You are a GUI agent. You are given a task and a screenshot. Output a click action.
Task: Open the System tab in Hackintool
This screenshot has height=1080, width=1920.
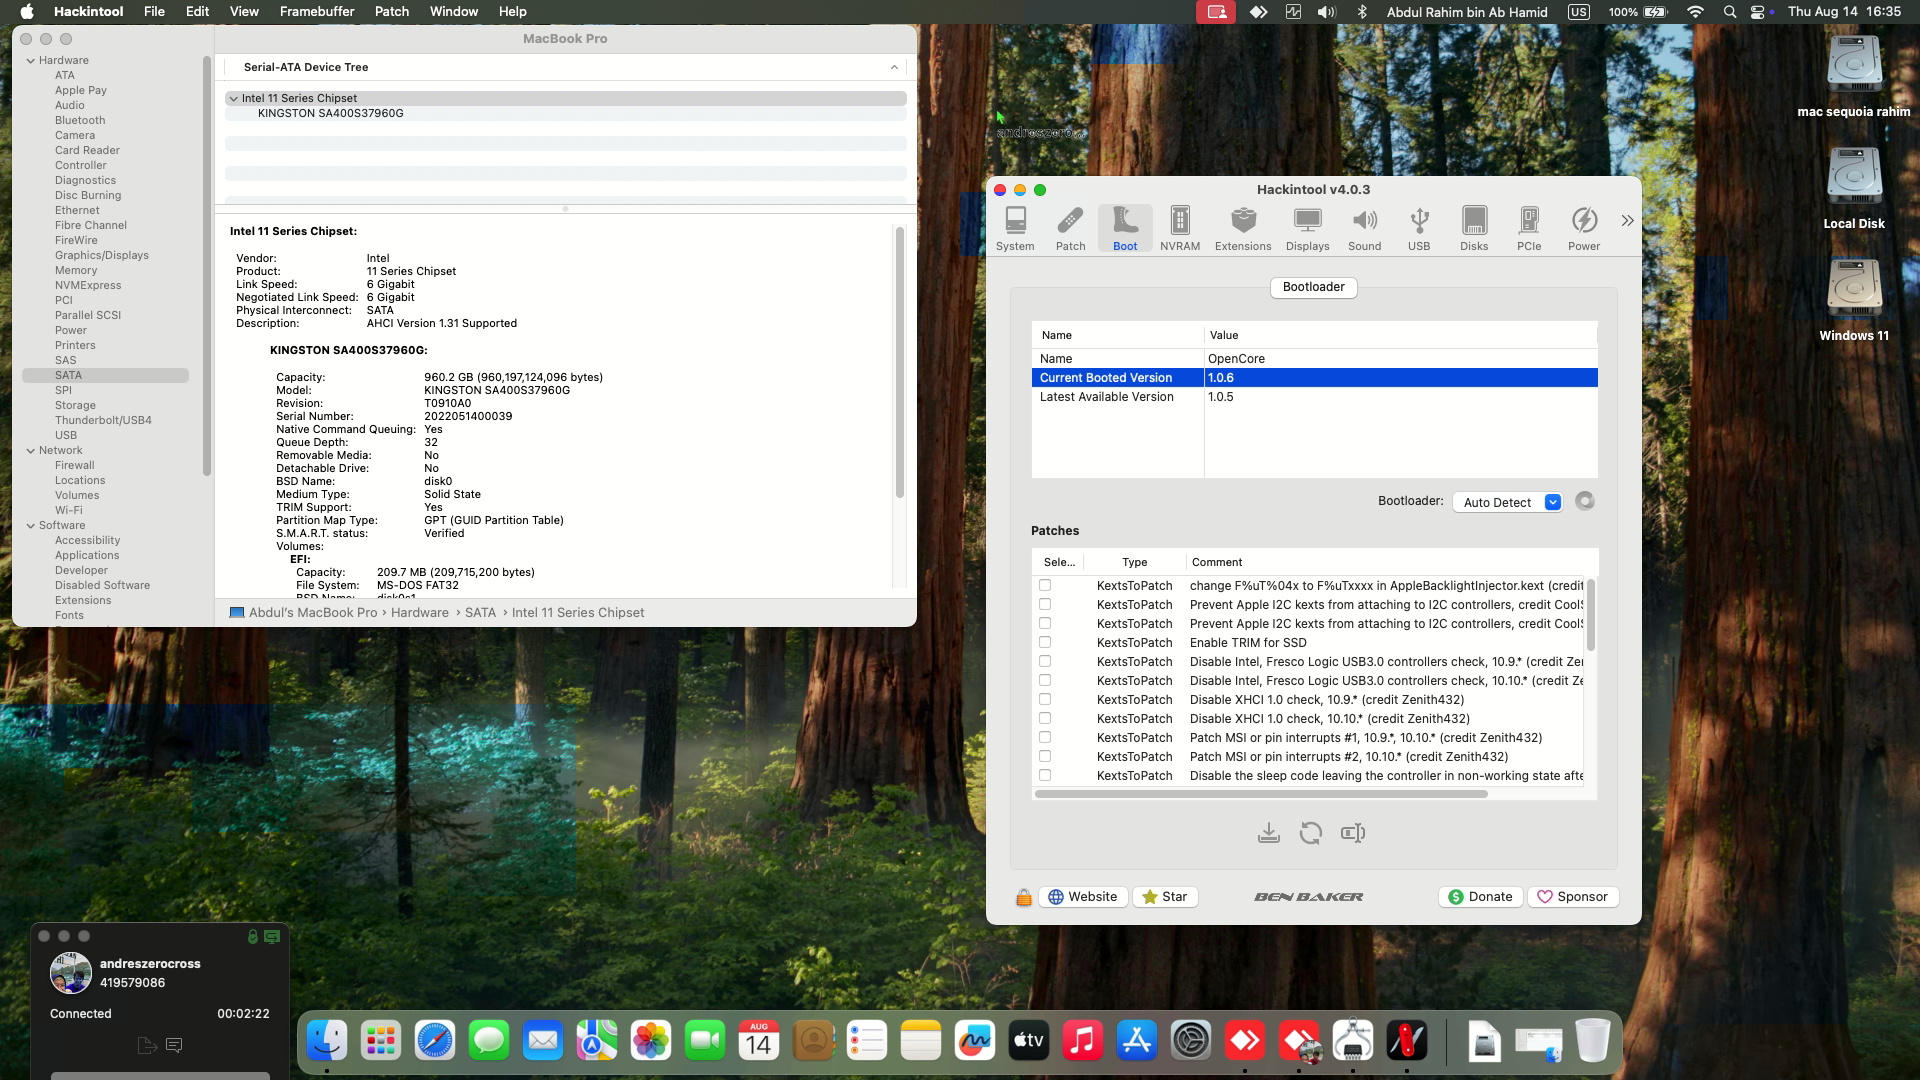(1015, 228)
